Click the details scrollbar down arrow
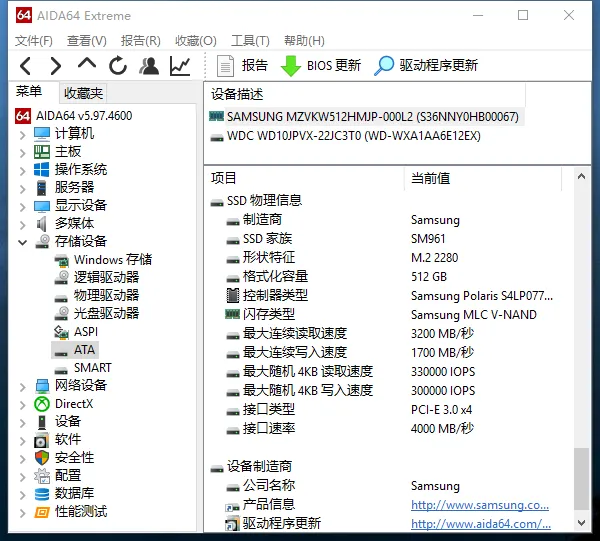This screenshot has width=600, height=541. (x=581, y=523)
